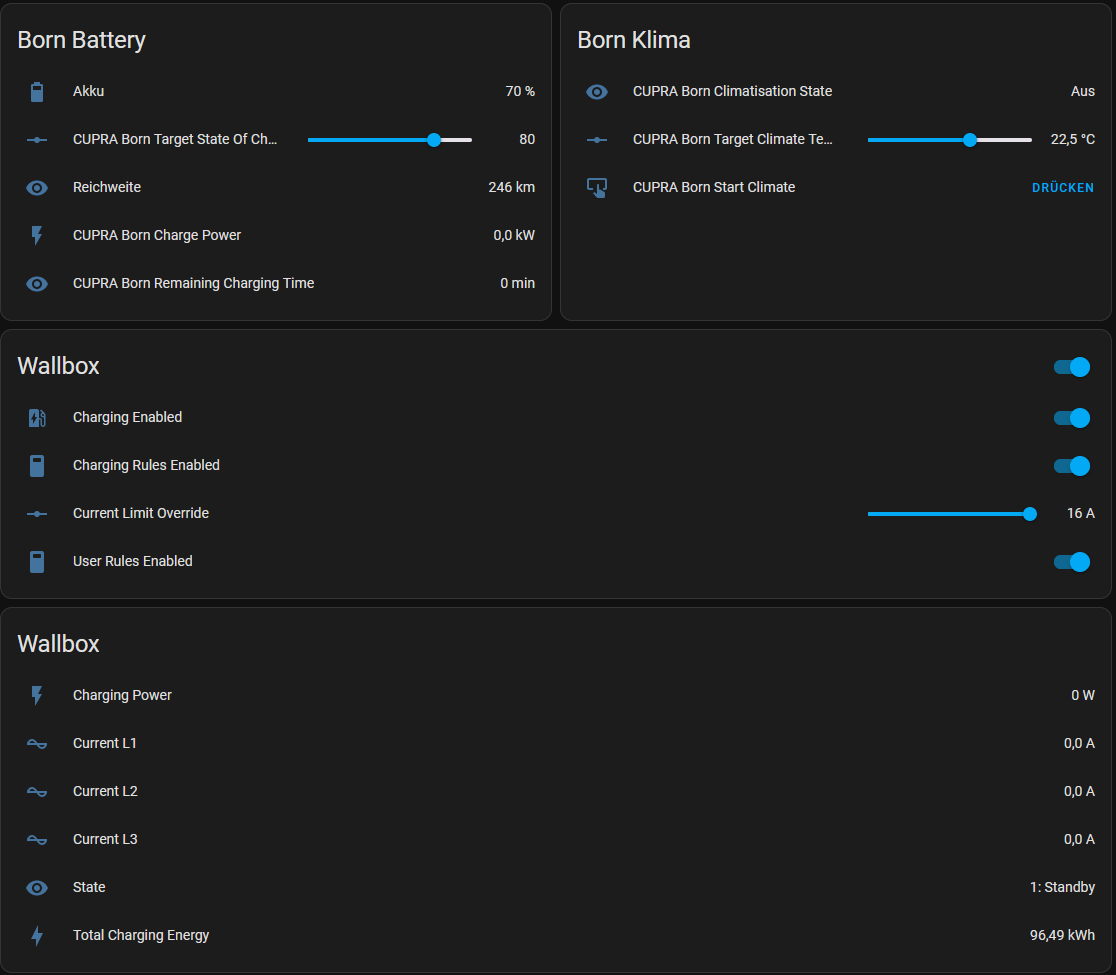Click the eye icon beside State
1116x975 pixels.
(x=37, y=887)
